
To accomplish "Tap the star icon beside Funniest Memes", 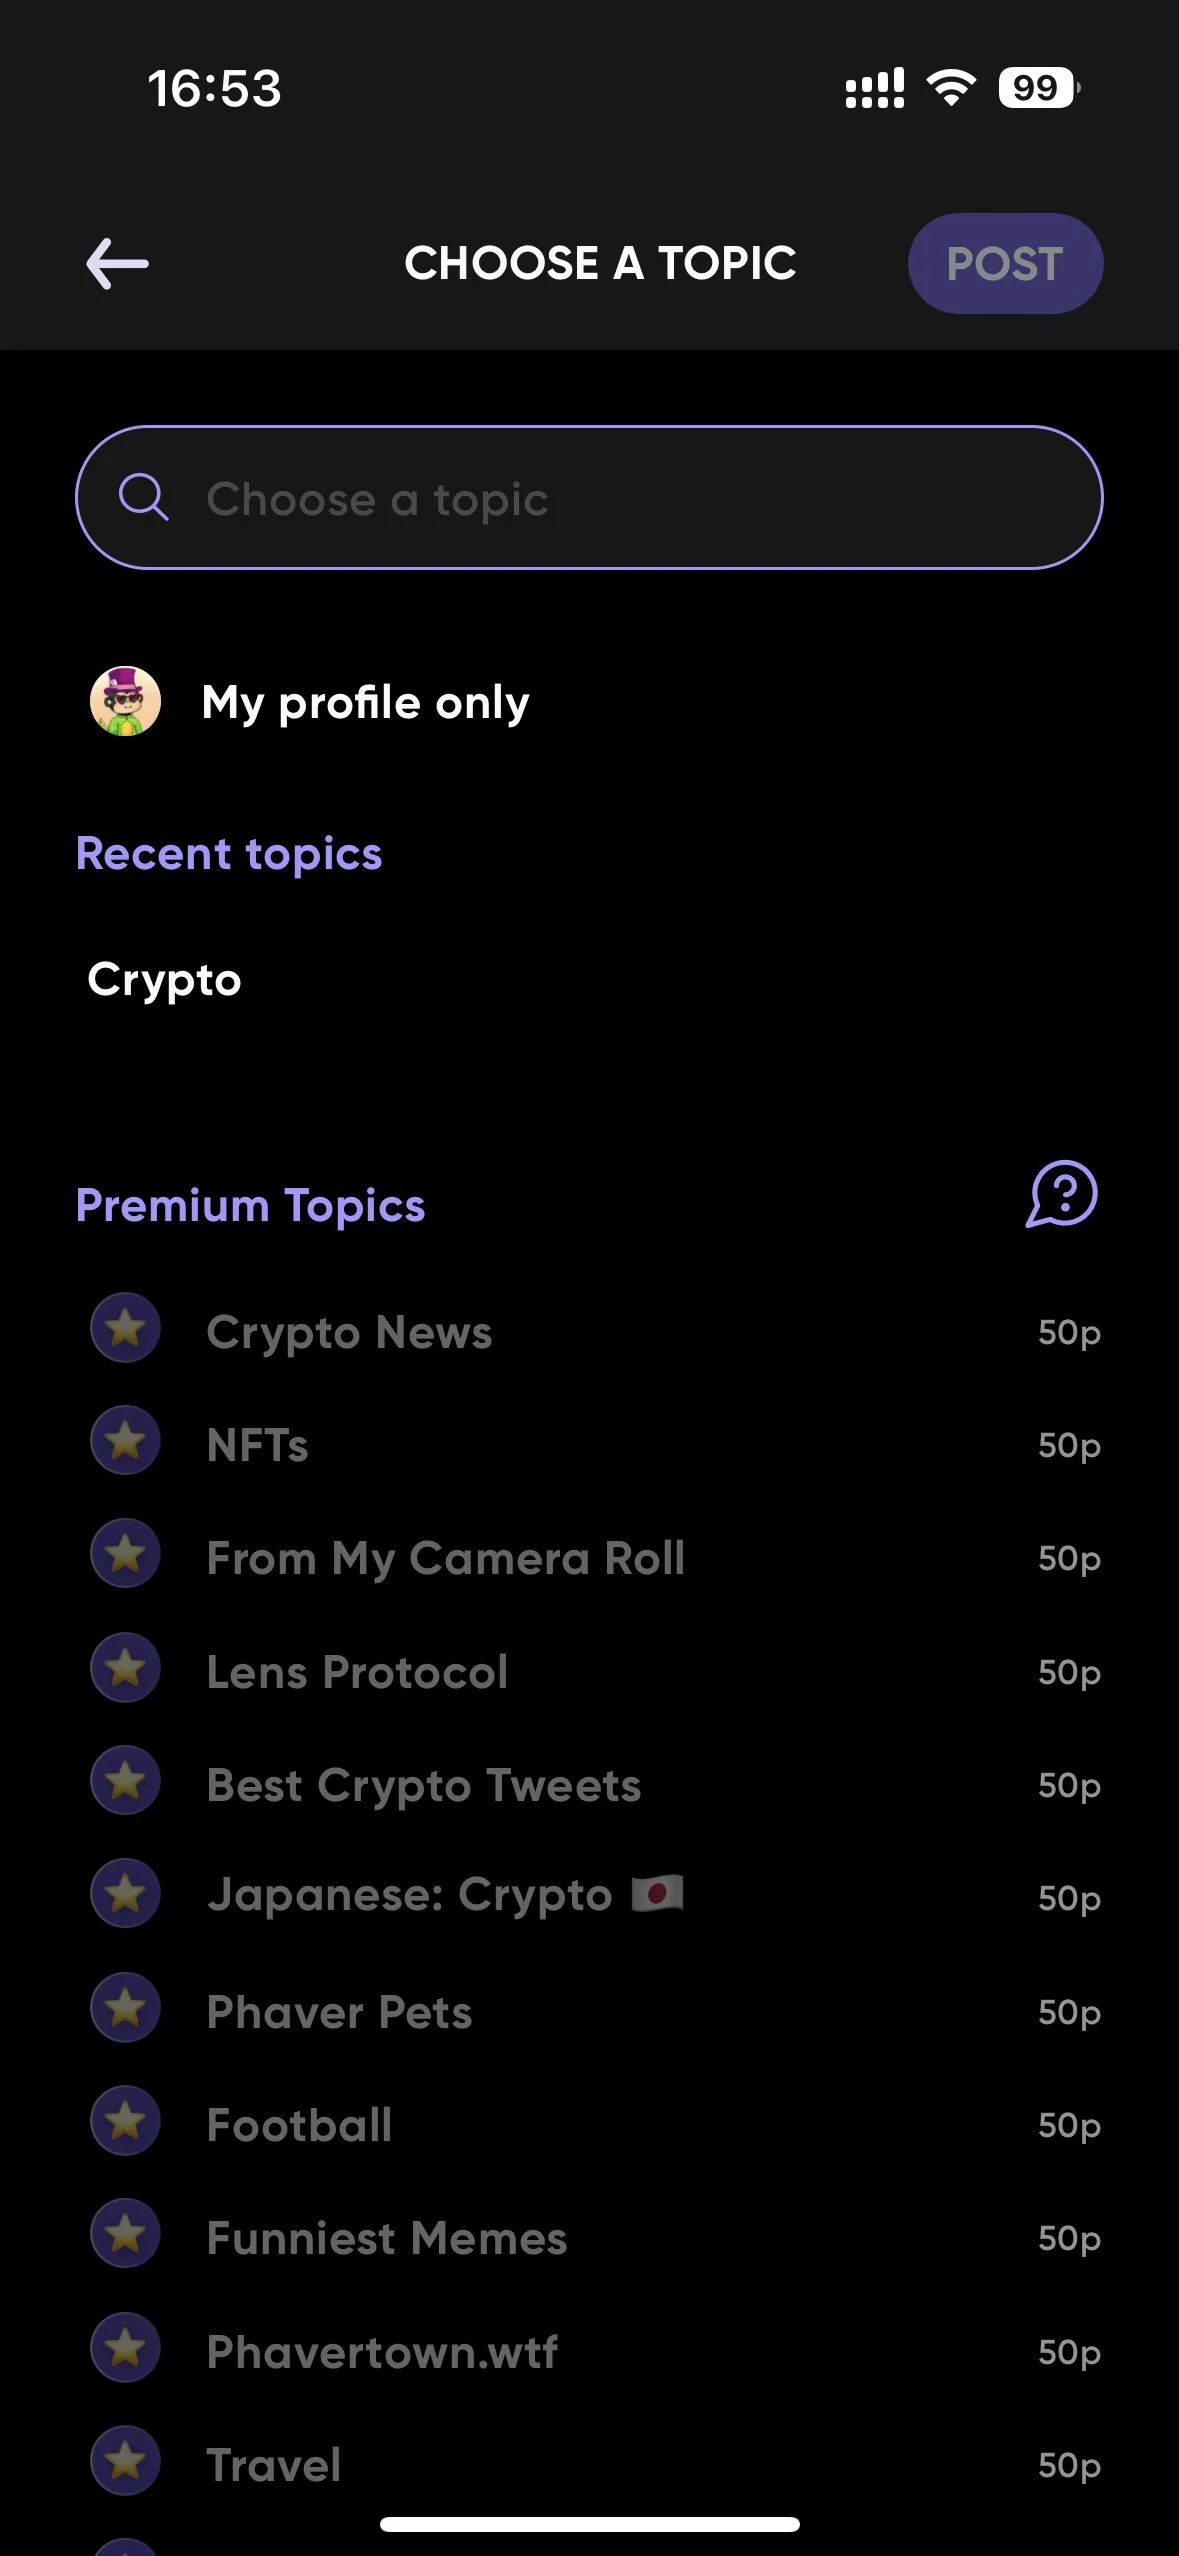I will point(125,2235).
